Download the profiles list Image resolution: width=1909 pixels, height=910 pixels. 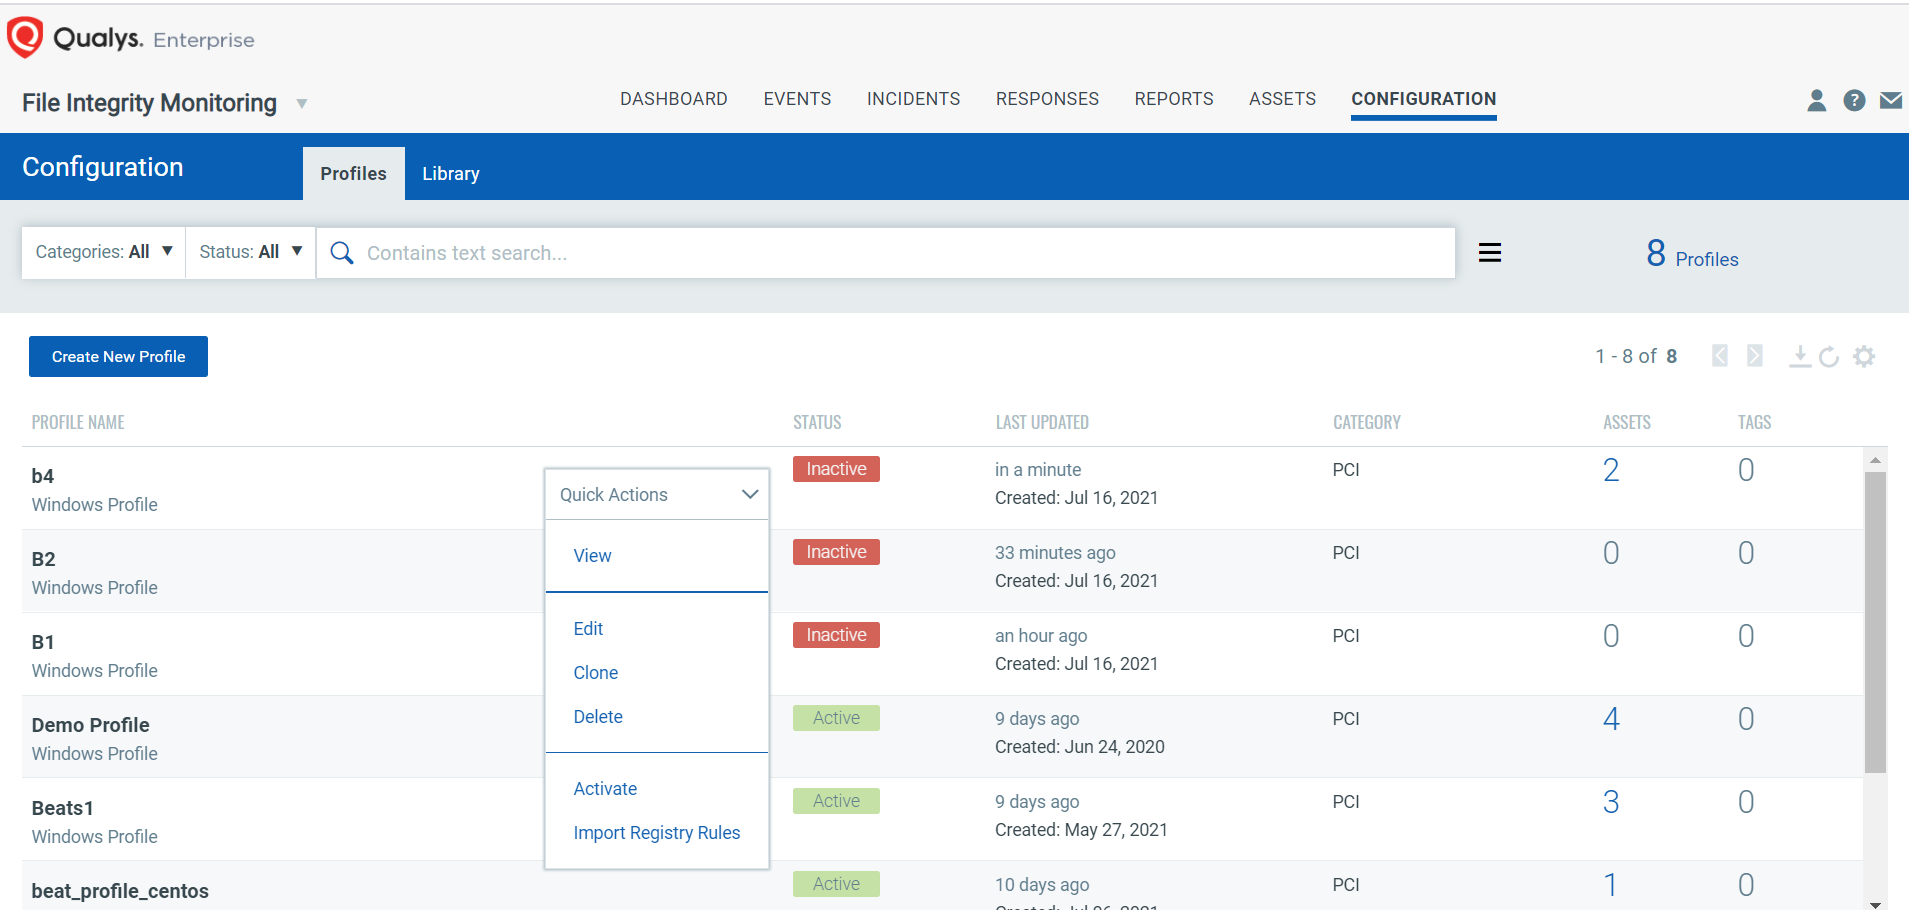(x=1799, y=356)
